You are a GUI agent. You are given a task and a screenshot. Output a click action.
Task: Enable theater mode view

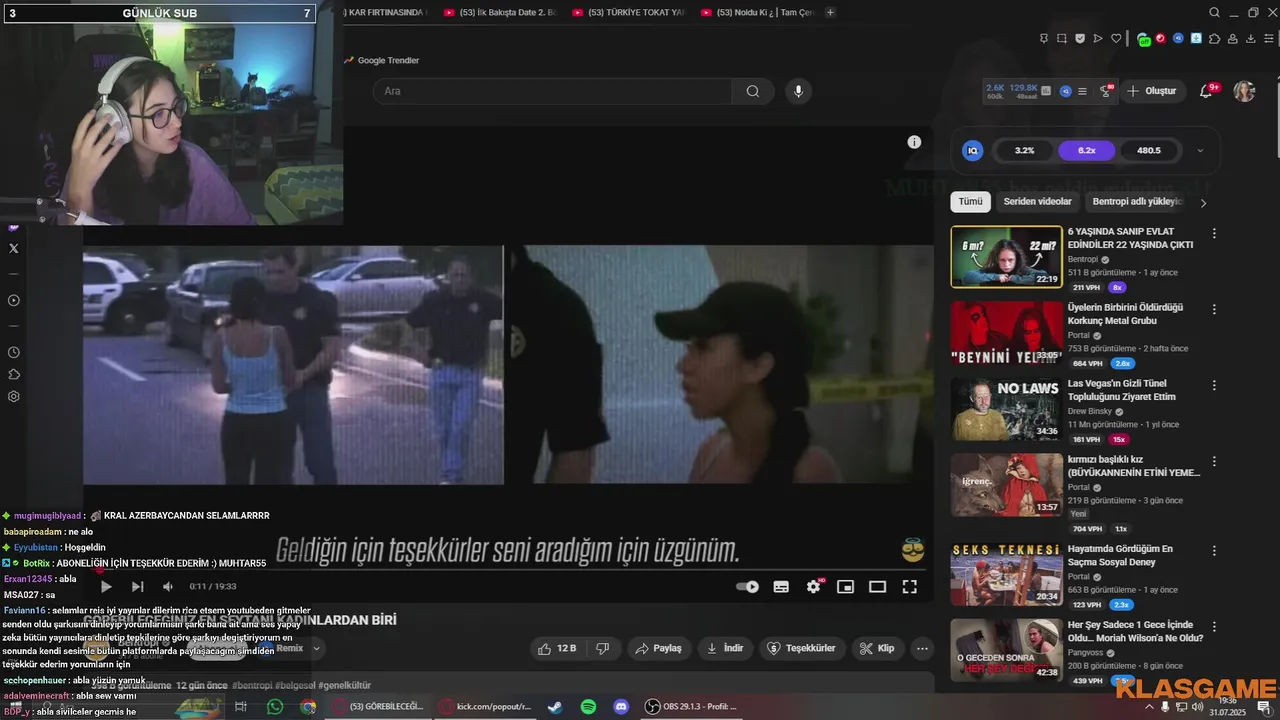click(877, 587)
